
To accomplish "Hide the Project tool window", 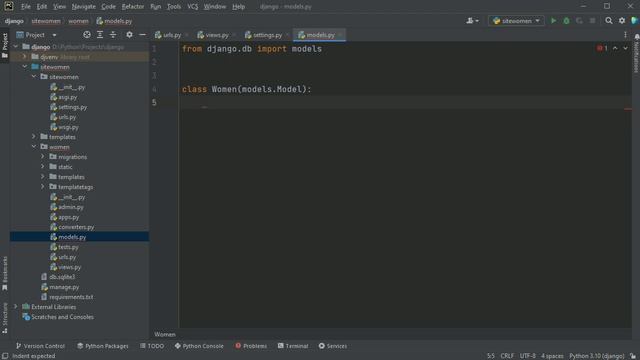I will pos(142,35).
